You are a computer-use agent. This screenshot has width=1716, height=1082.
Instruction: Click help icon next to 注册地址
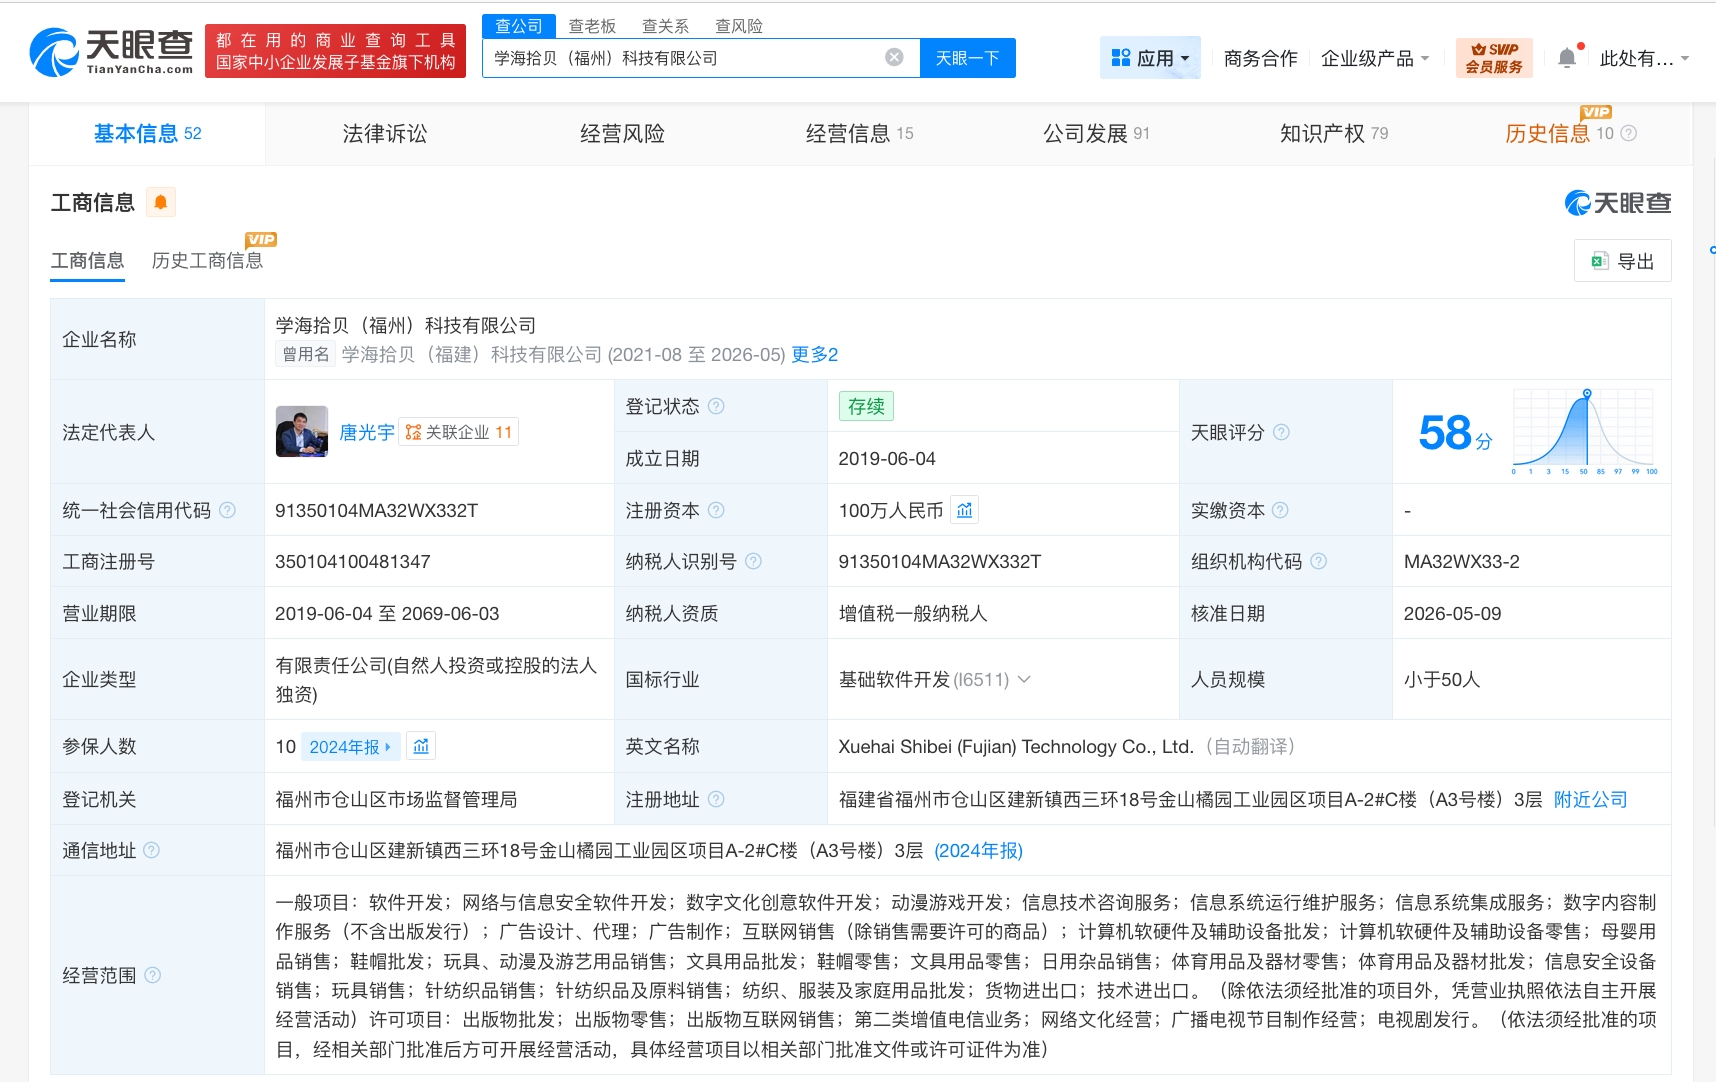point(716,799)
